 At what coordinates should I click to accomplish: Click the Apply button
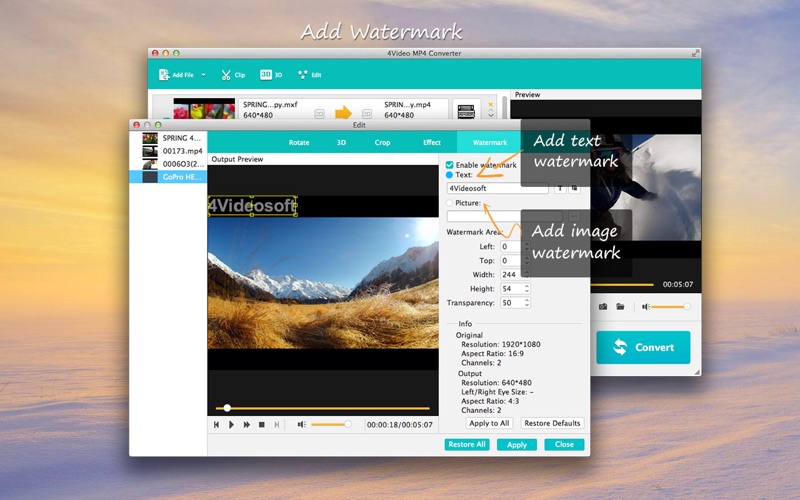517,445
